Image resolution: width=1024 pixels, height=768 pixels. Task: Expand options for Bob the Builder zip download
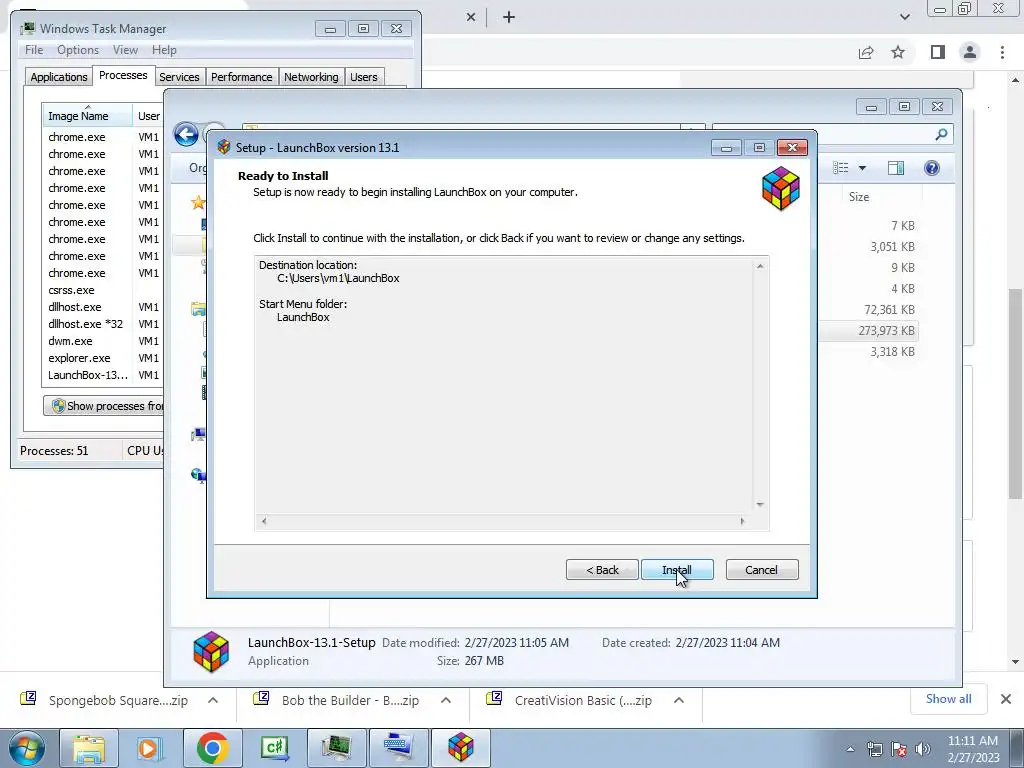tap(446, 700)
